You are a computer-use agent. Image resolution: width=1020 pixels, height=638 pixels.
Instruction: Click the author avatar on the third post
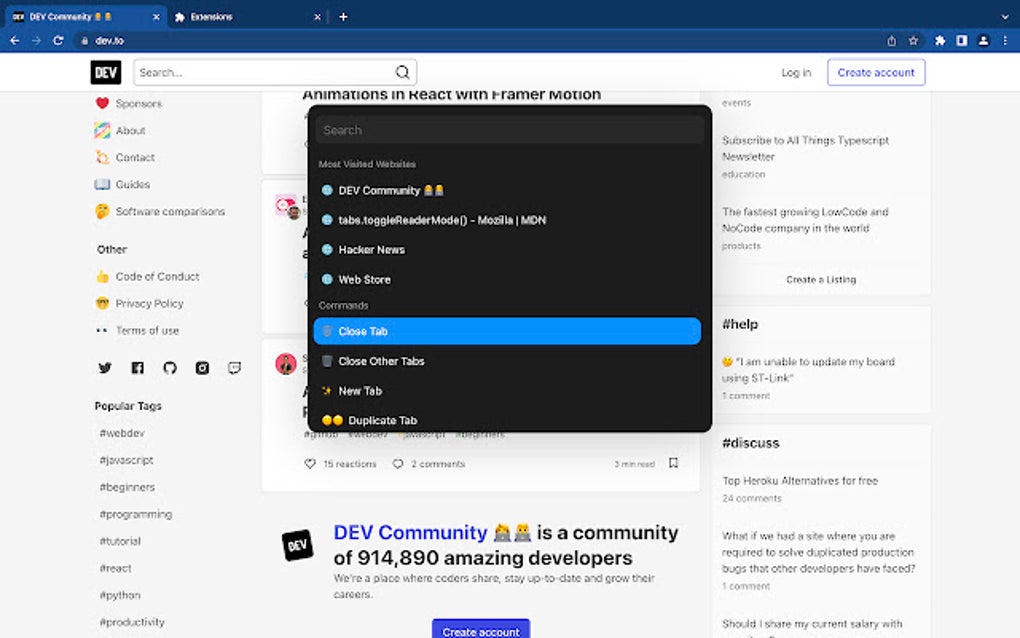[x=286, y=364]
